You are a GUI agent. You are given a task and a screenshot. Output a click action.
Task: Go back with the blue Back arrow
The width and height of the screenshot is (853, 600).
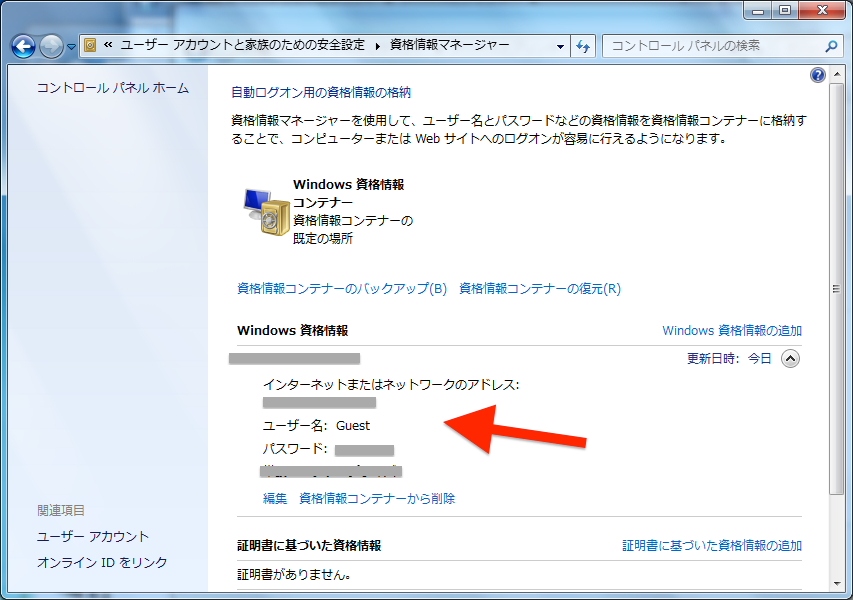coord(23,46)
